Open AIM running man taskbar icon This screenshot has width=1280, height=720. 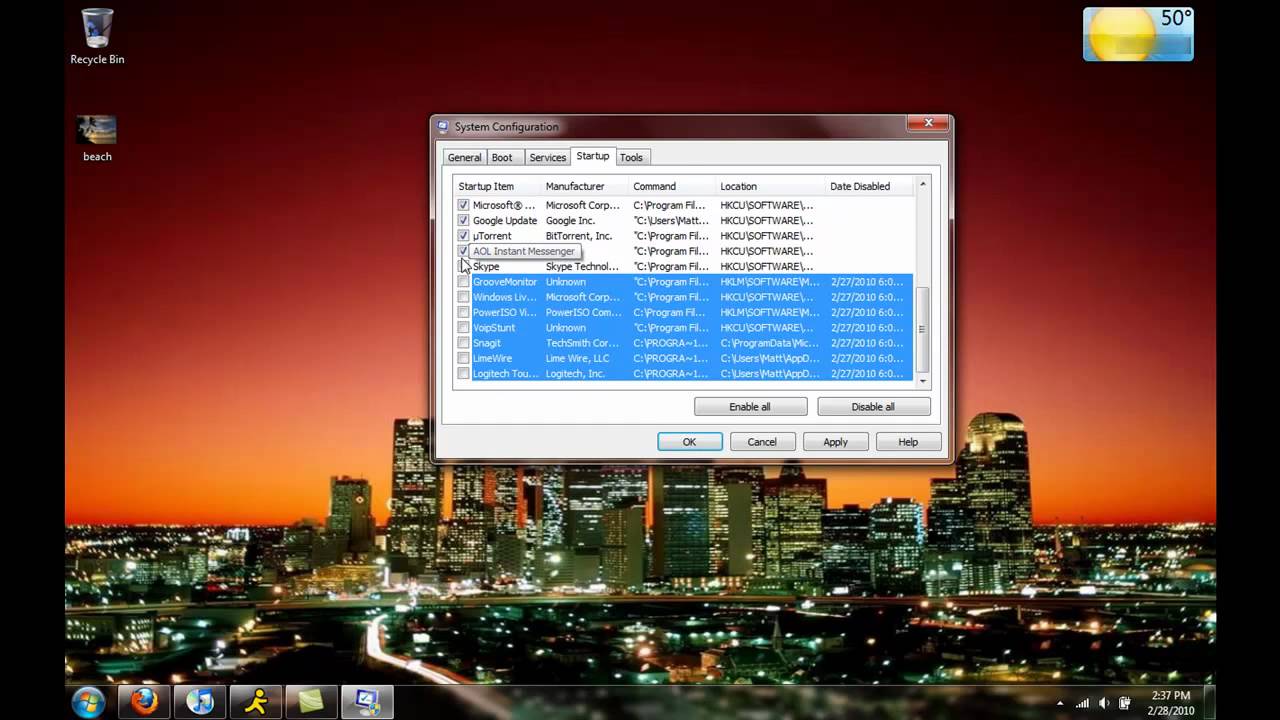click(256, 701)
